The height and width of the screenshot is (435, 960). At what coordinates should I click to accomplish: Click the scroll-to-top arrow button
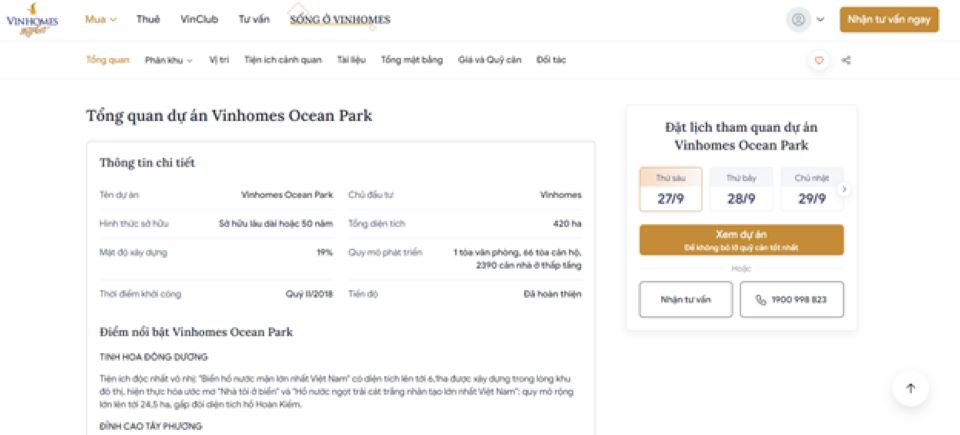coord(910,388)
